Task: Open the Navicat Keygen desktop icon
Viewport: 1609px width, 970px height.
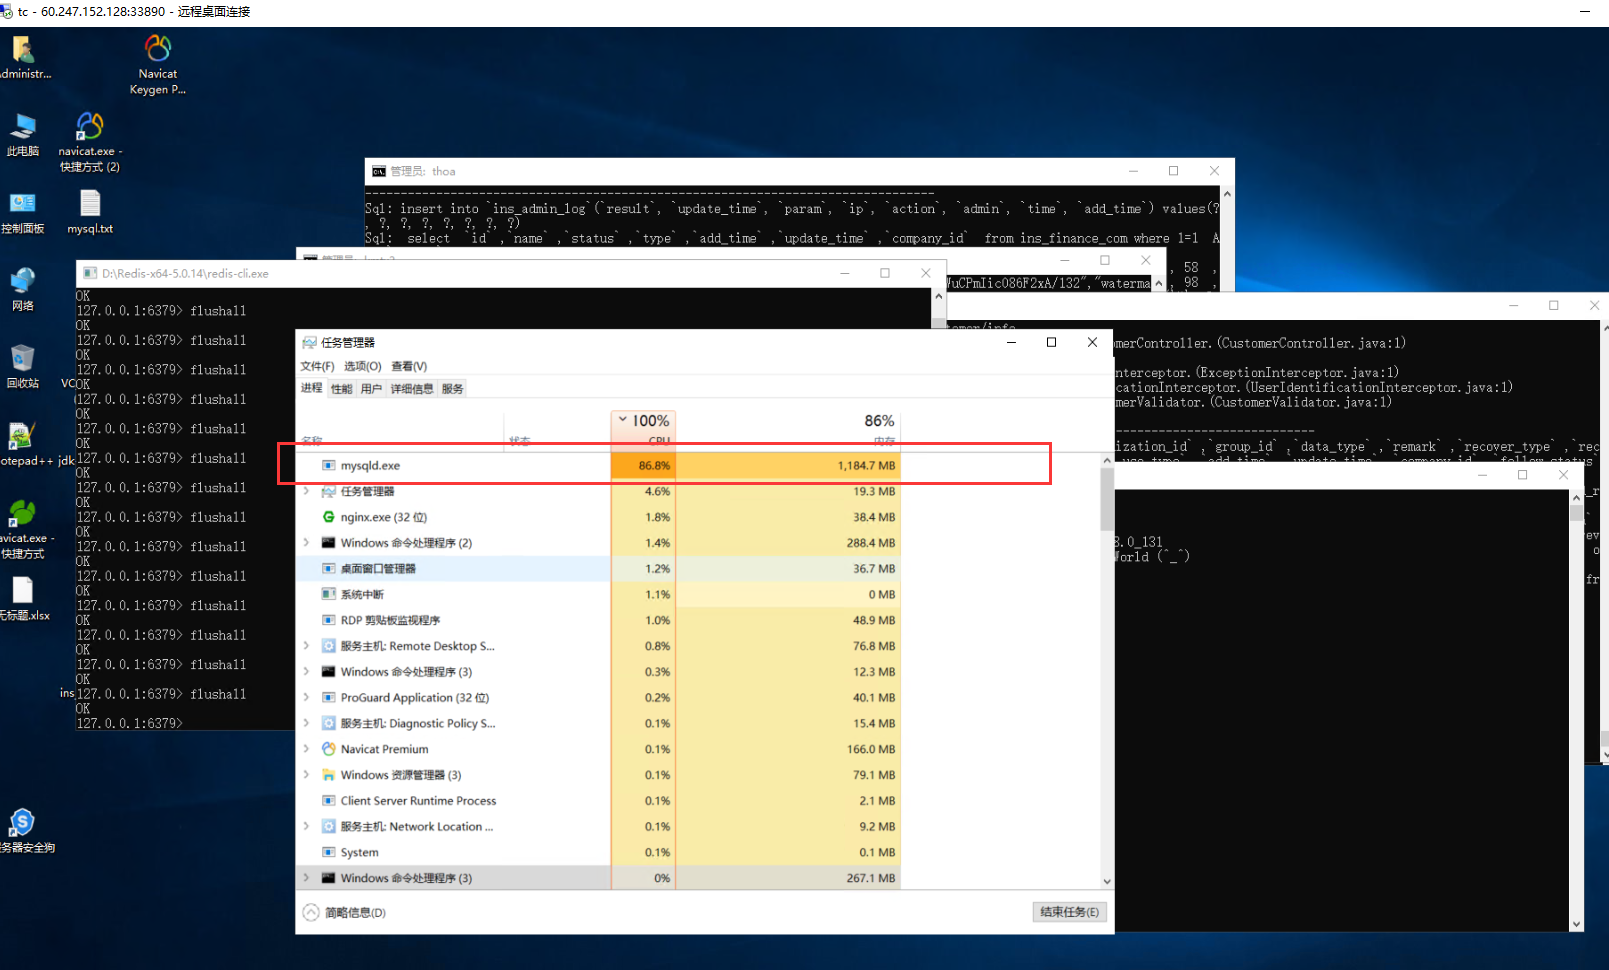Action: coord(158,49)
